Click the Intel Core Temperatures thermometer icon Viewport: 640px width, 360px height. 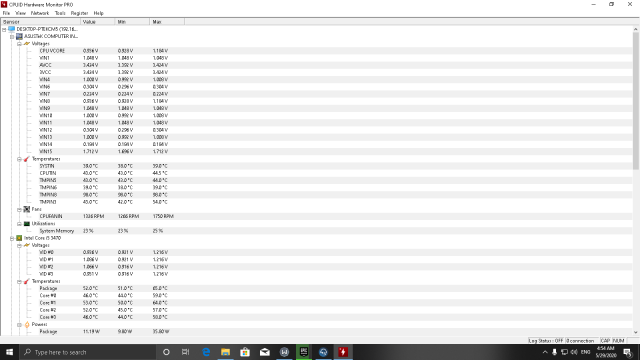[27, 281]
